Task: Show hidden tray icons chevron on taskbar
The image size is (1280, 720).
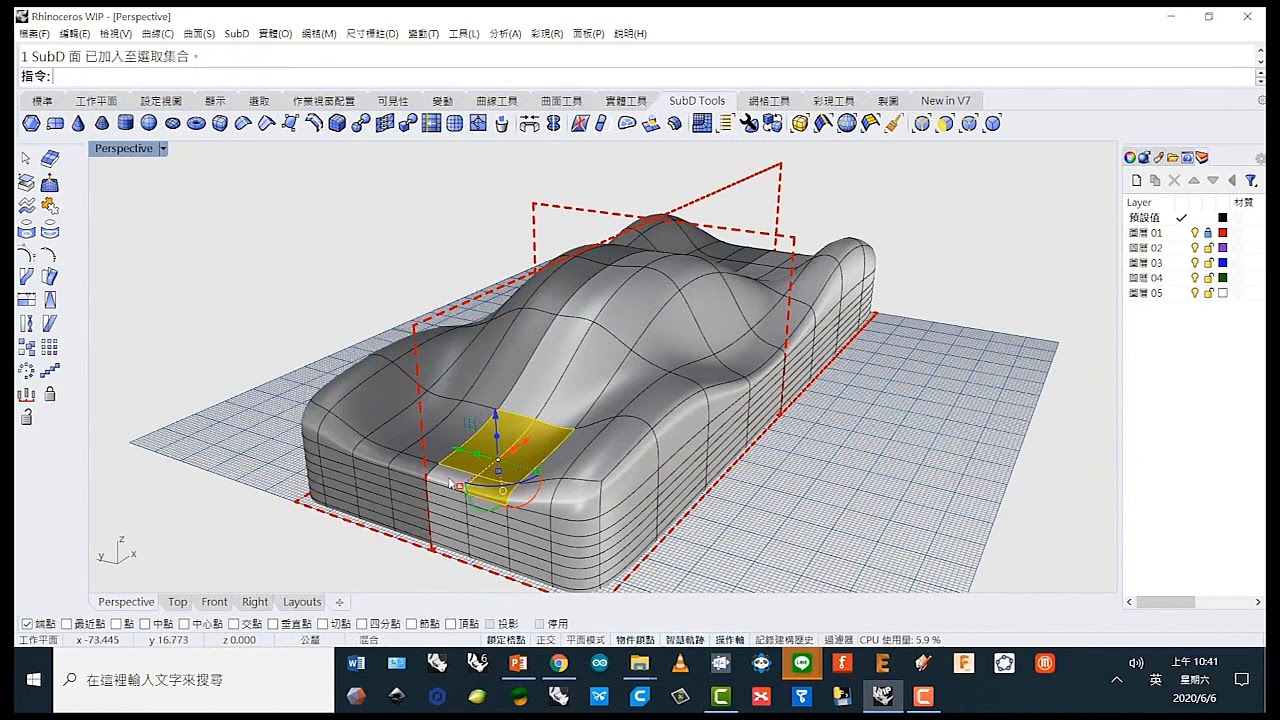Action: point(1116,679)
